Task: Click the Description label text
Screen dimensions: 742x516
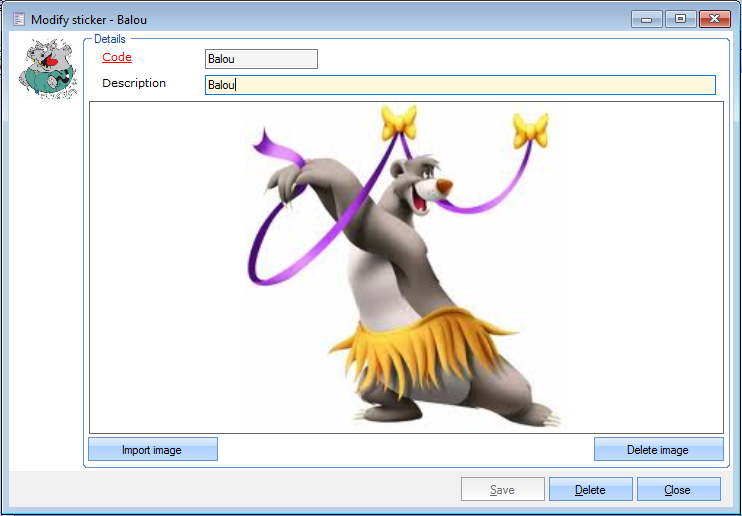Action: [x=134, y=83]
